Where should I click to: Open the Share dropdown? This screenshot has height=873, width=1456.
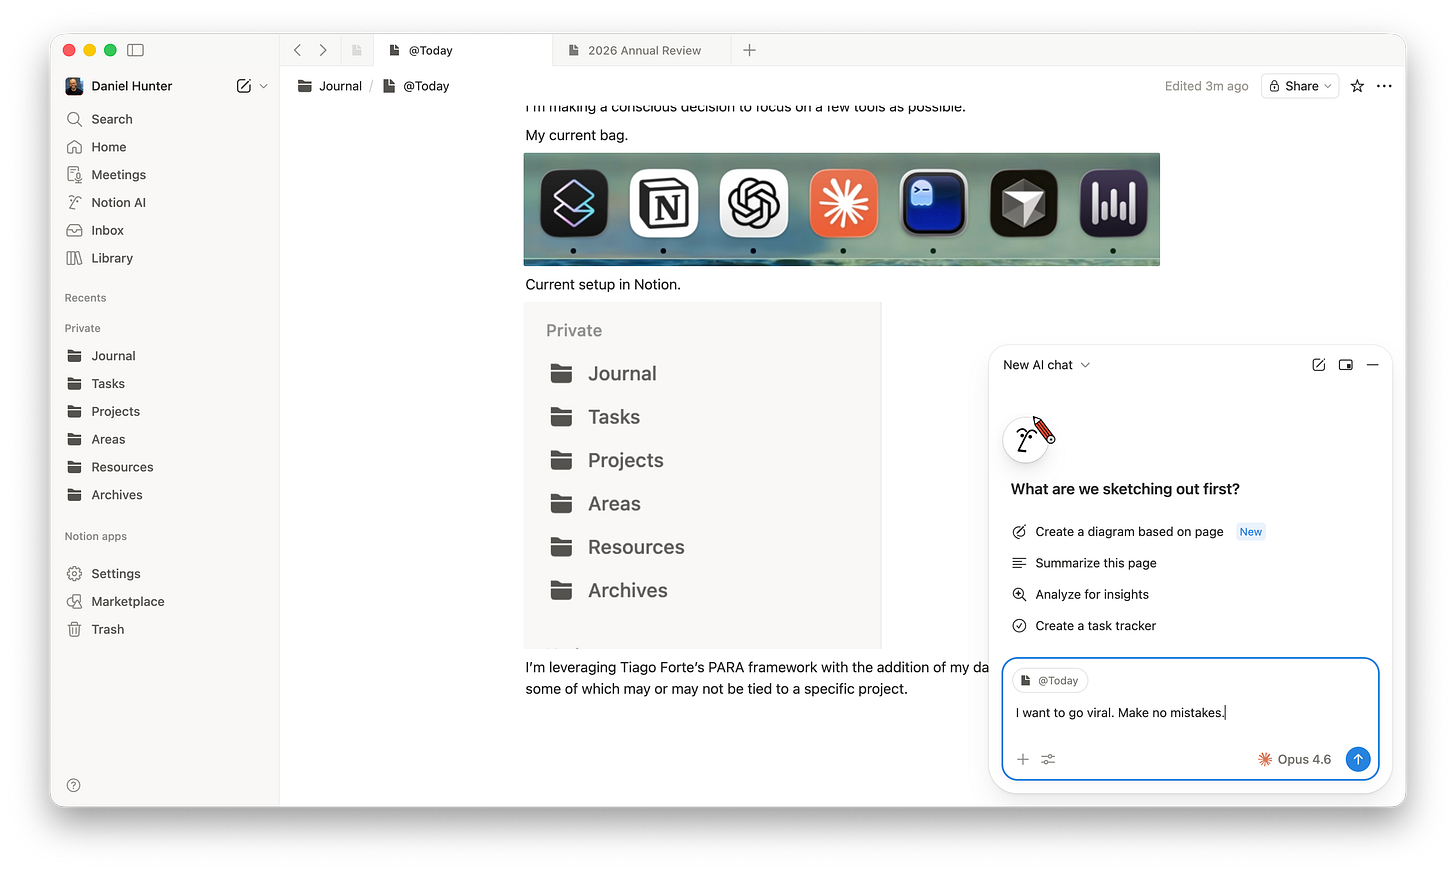click(1300, 86)
